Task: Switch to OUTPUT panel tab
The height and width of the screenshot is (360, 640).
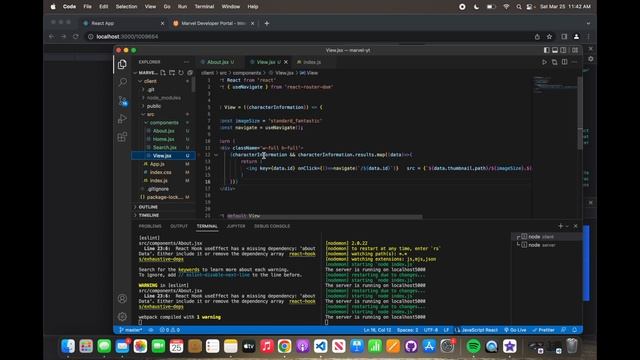Action: (179, 226)
